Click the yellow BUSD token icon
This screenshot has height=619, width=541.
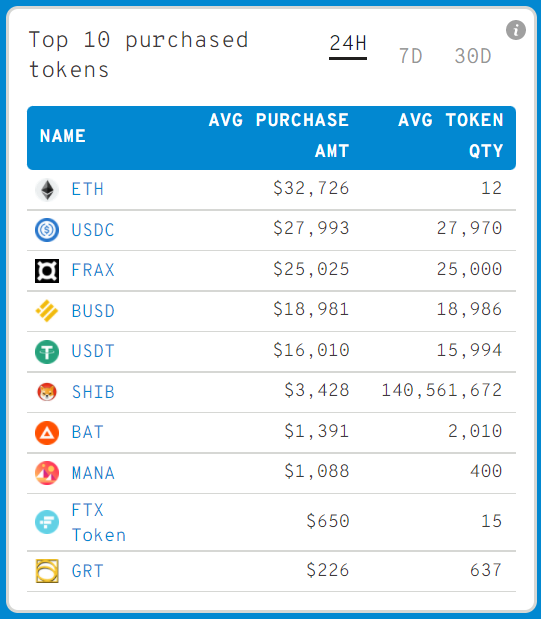tap(47, 311)
